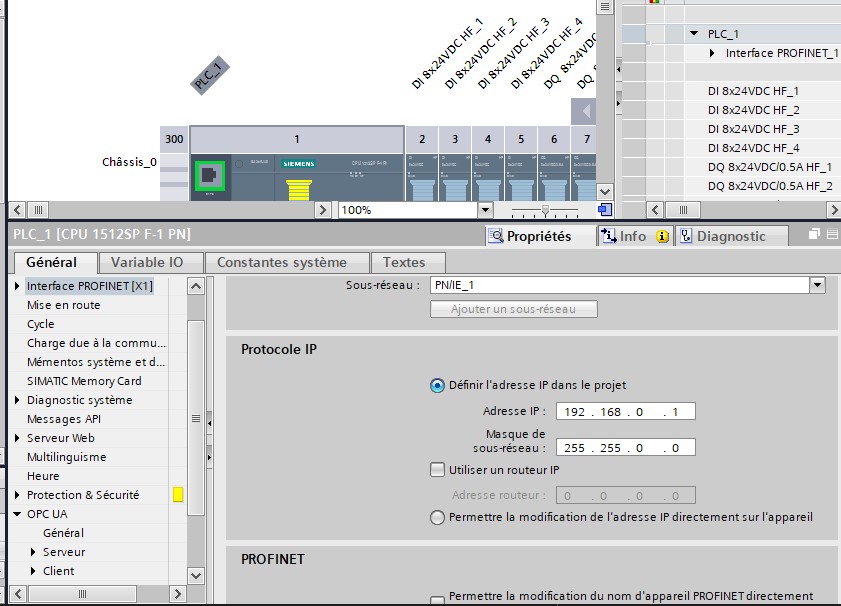Float the inspector window using its title icon

[814, 234]
